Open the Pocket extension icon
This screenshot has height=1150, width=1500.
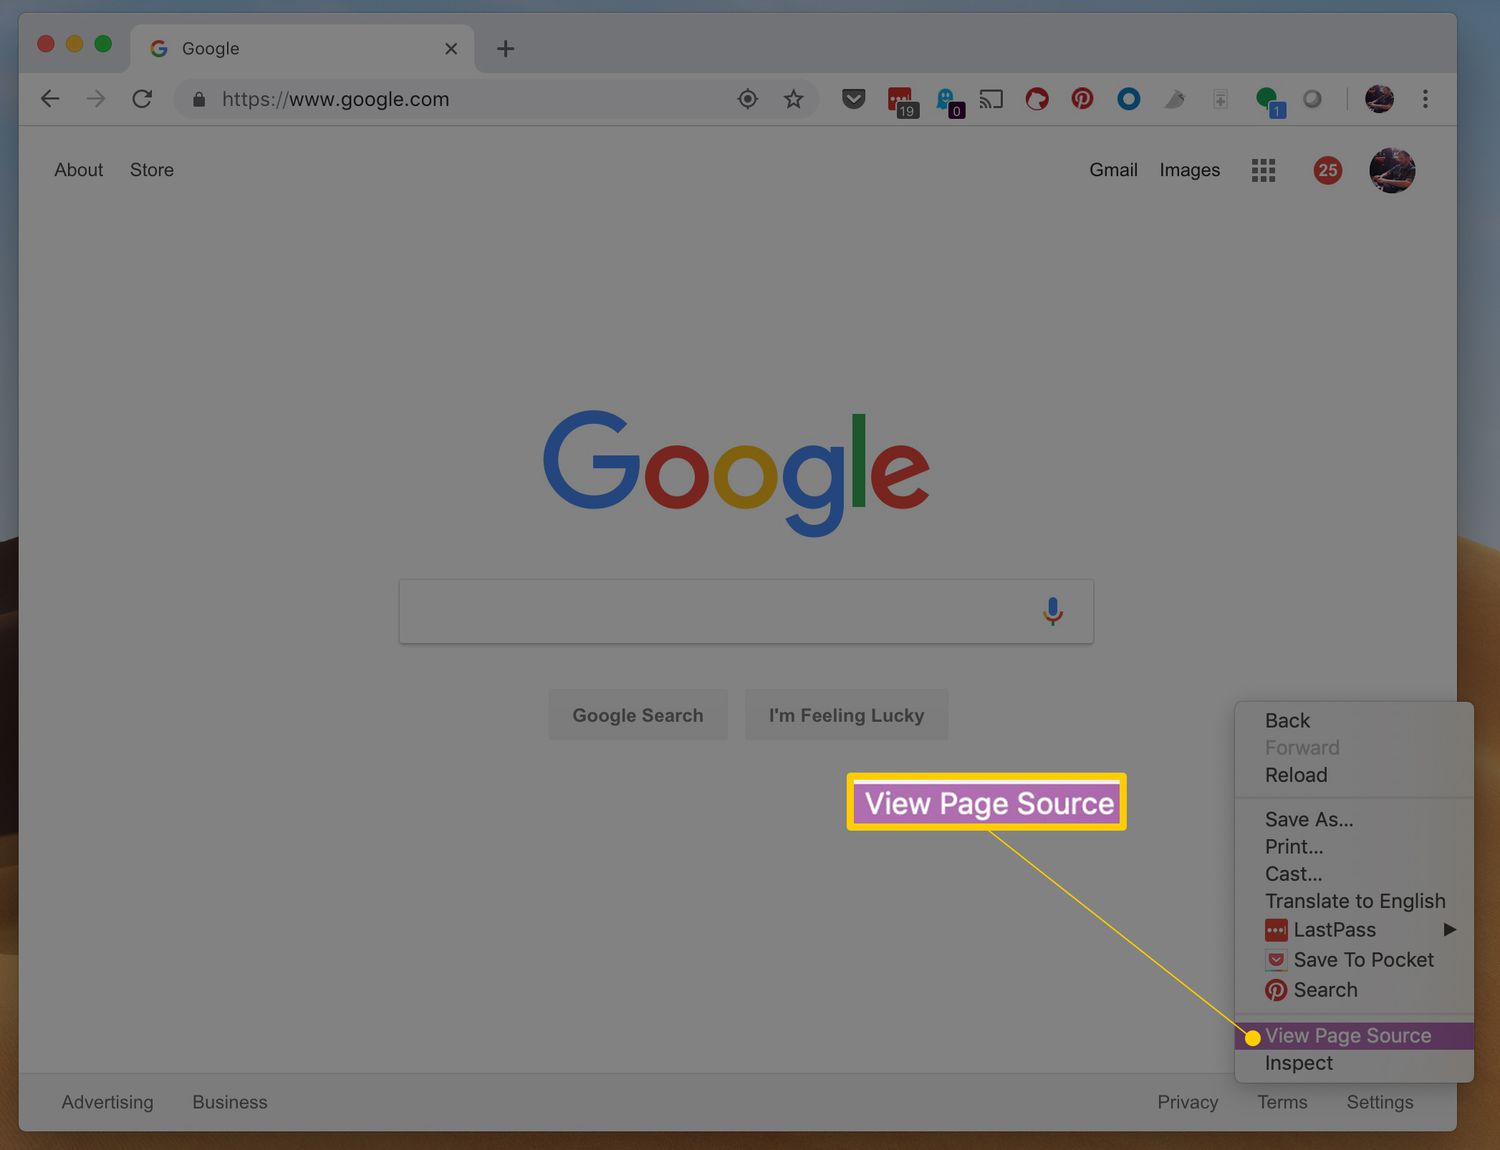(853, 99)
